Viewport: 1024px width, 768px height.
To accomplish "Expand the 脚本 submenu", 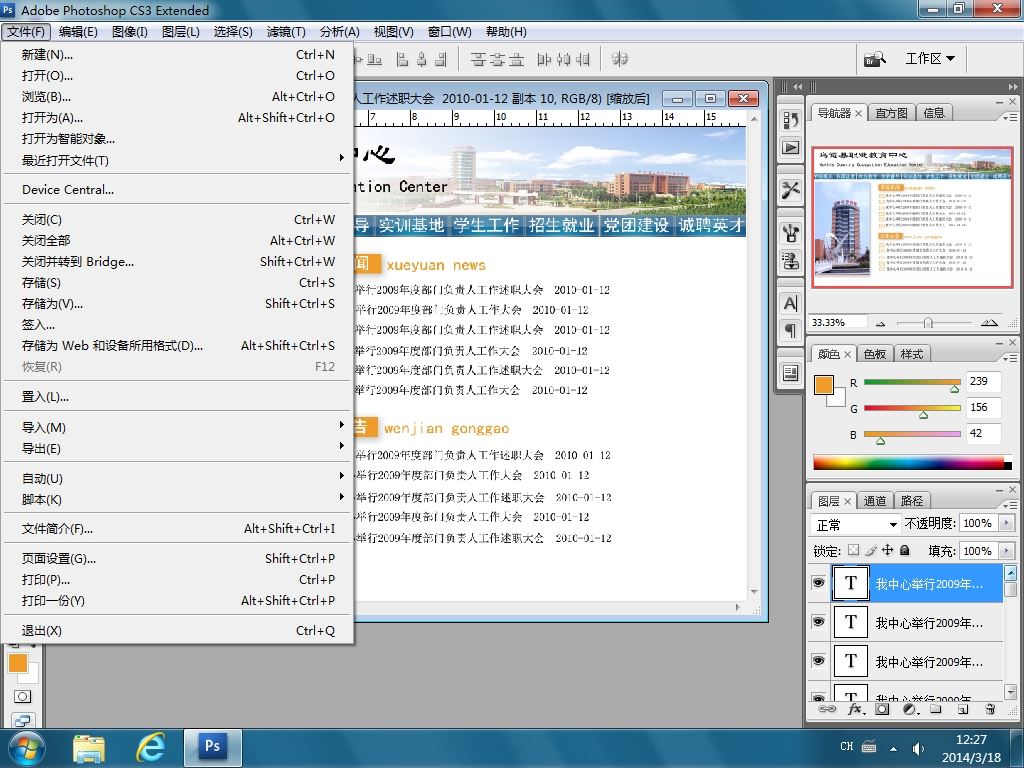I will 178,500.
